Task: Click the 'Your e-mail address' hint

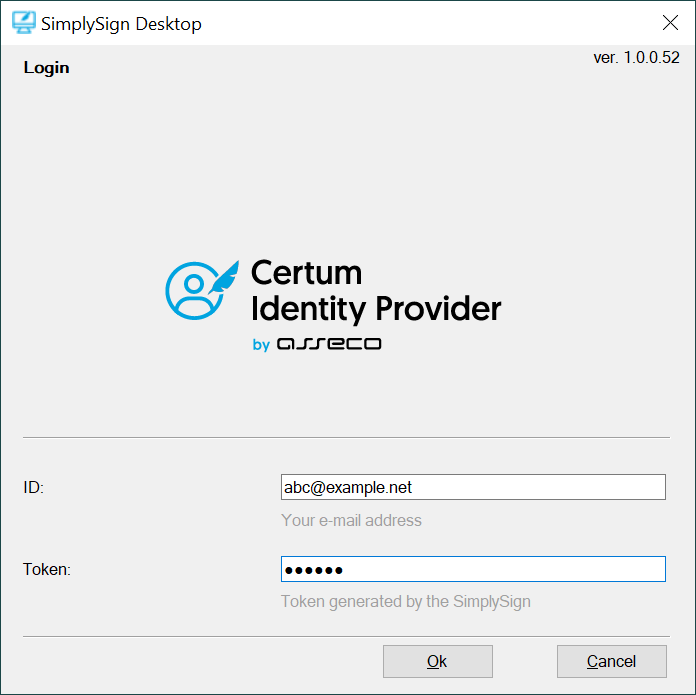Action: [x=351, y=520]
